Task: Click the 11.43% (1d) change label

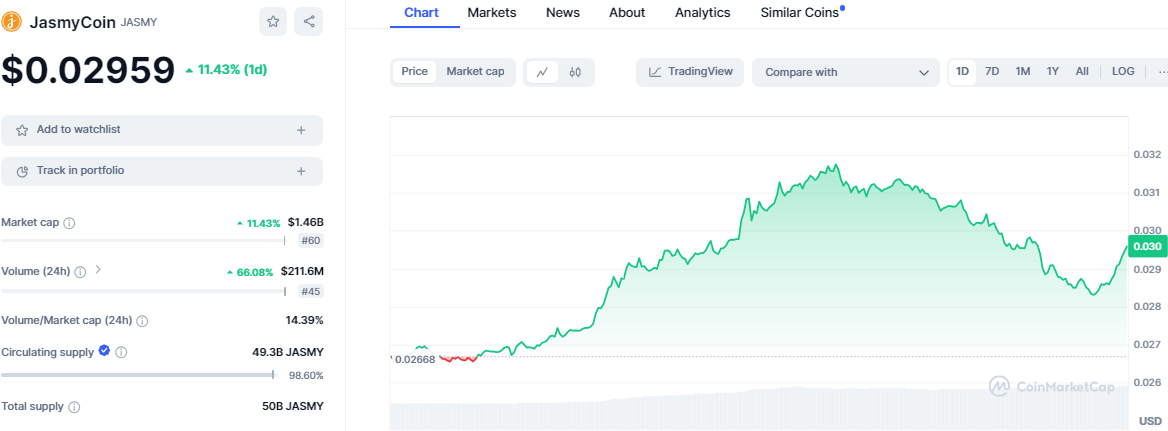Action: tap(226, 70)
